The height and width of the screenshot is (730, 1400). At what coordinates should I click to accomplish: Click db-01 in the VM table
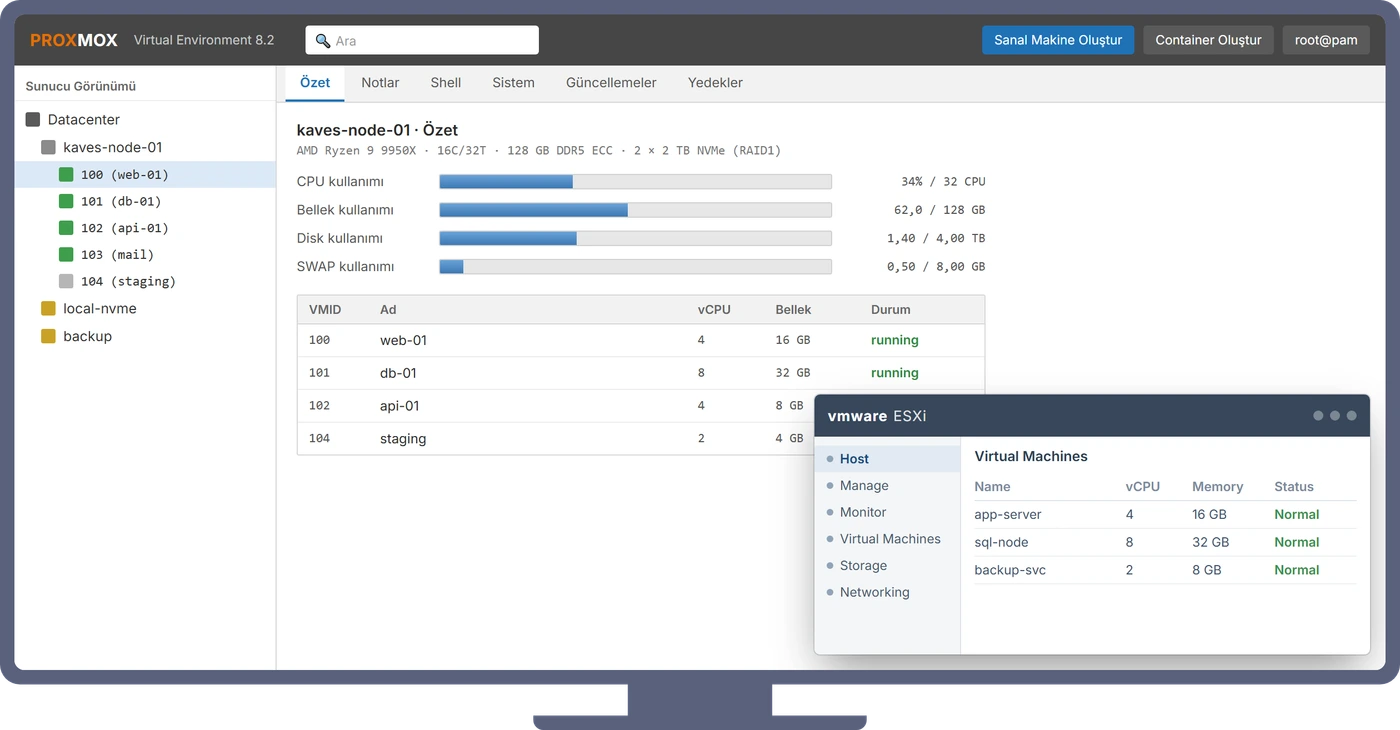[x=398, y=373]
